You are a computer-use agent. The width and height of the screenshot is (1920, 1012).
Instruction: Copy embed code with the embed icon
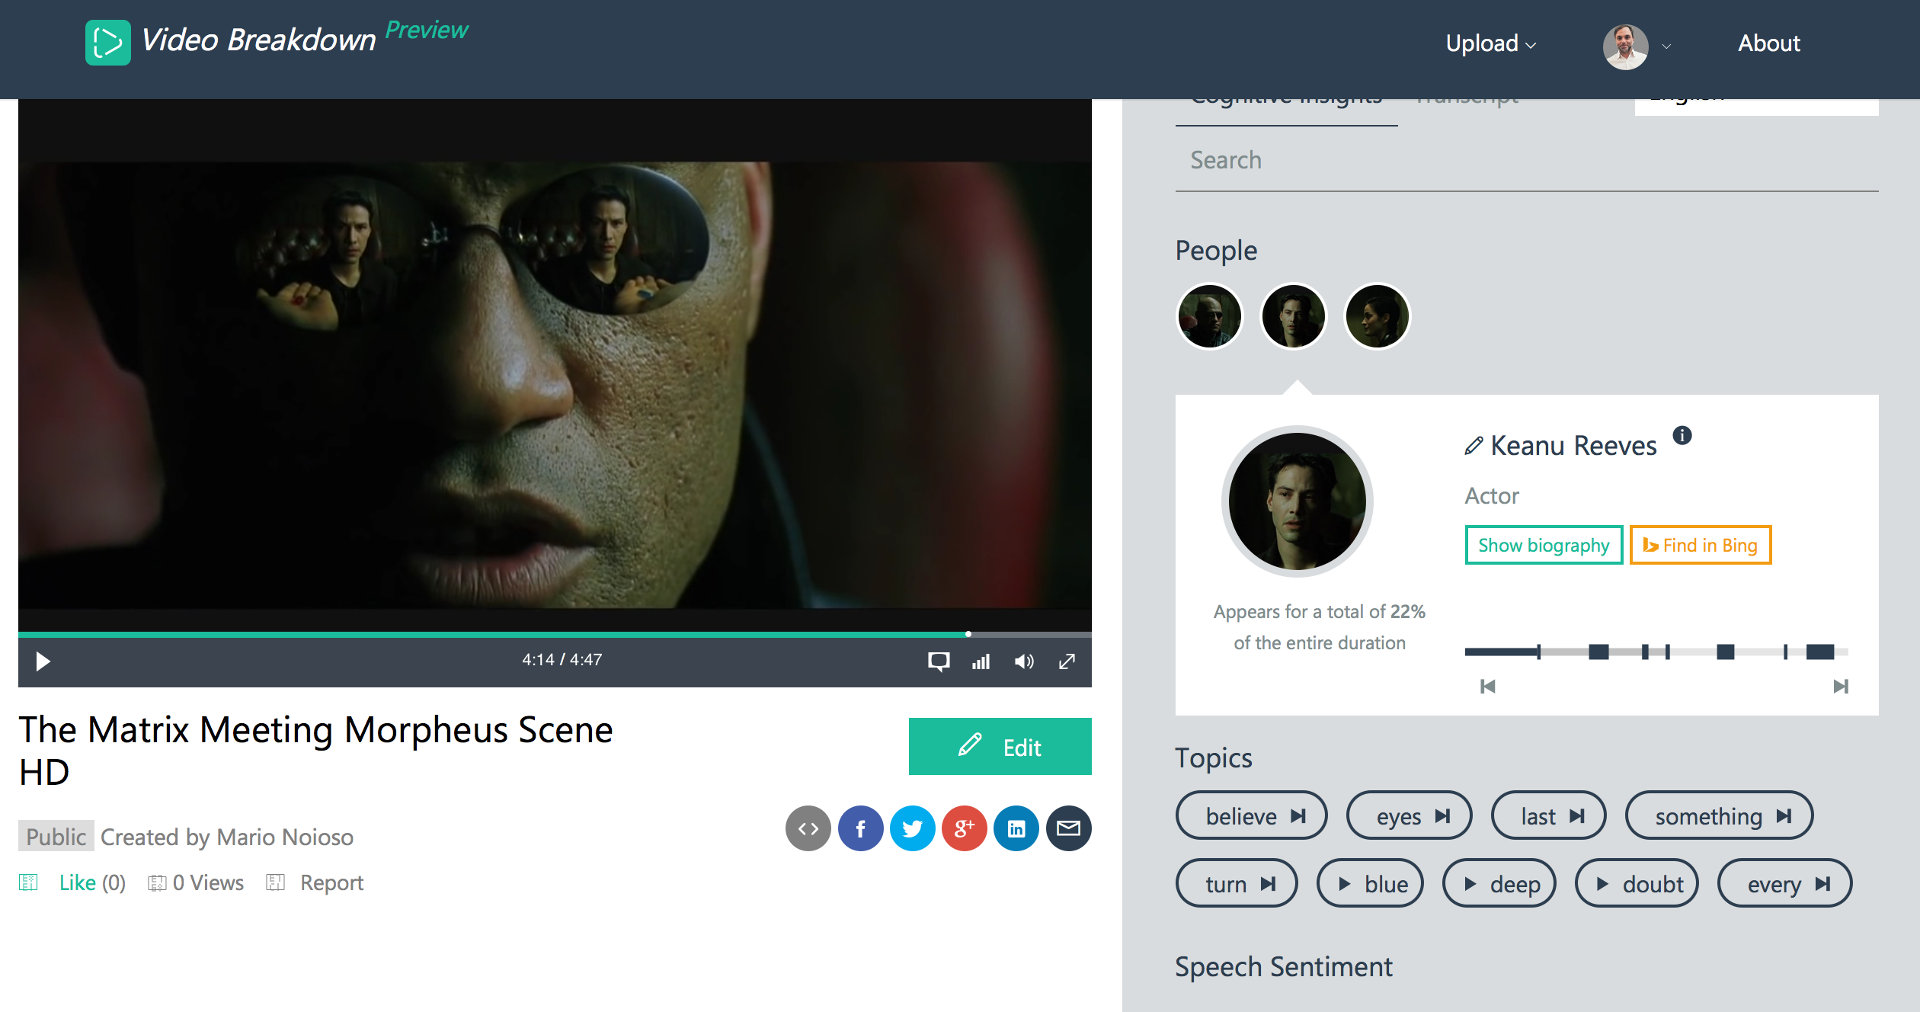coord(808,828)
